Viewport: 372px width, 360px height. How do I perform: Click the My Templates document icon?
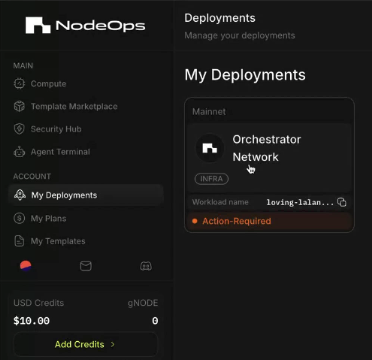point(19,241)
